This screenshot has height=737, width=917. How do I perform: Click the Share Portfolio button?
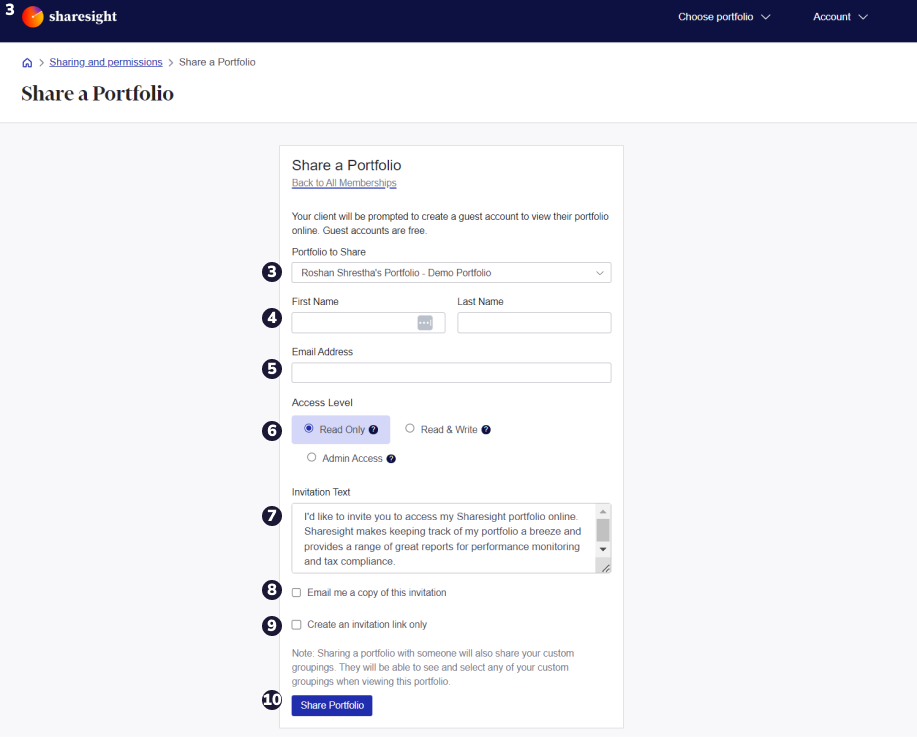pos(331,705)
